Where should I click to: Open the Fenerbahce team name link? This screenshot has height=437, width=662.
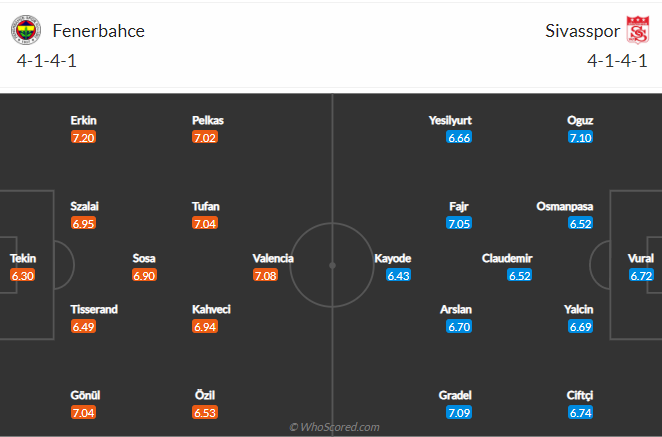coord(97,31)
